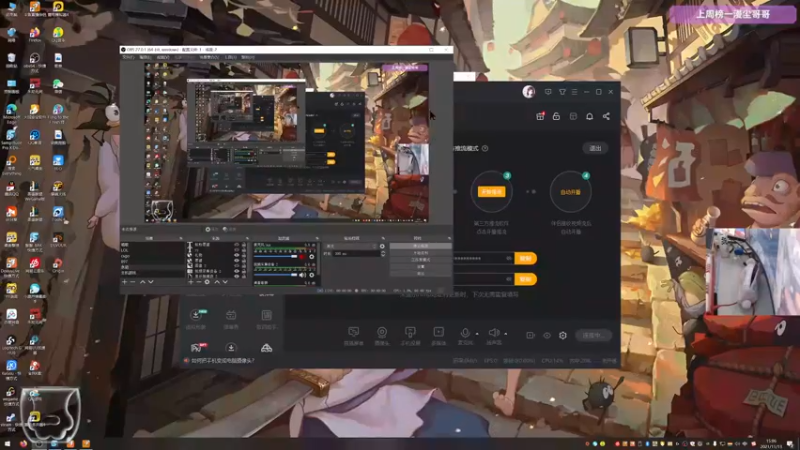Open the feedback message icon in title bar
800x450 pixels.
[x=548, y=92]
